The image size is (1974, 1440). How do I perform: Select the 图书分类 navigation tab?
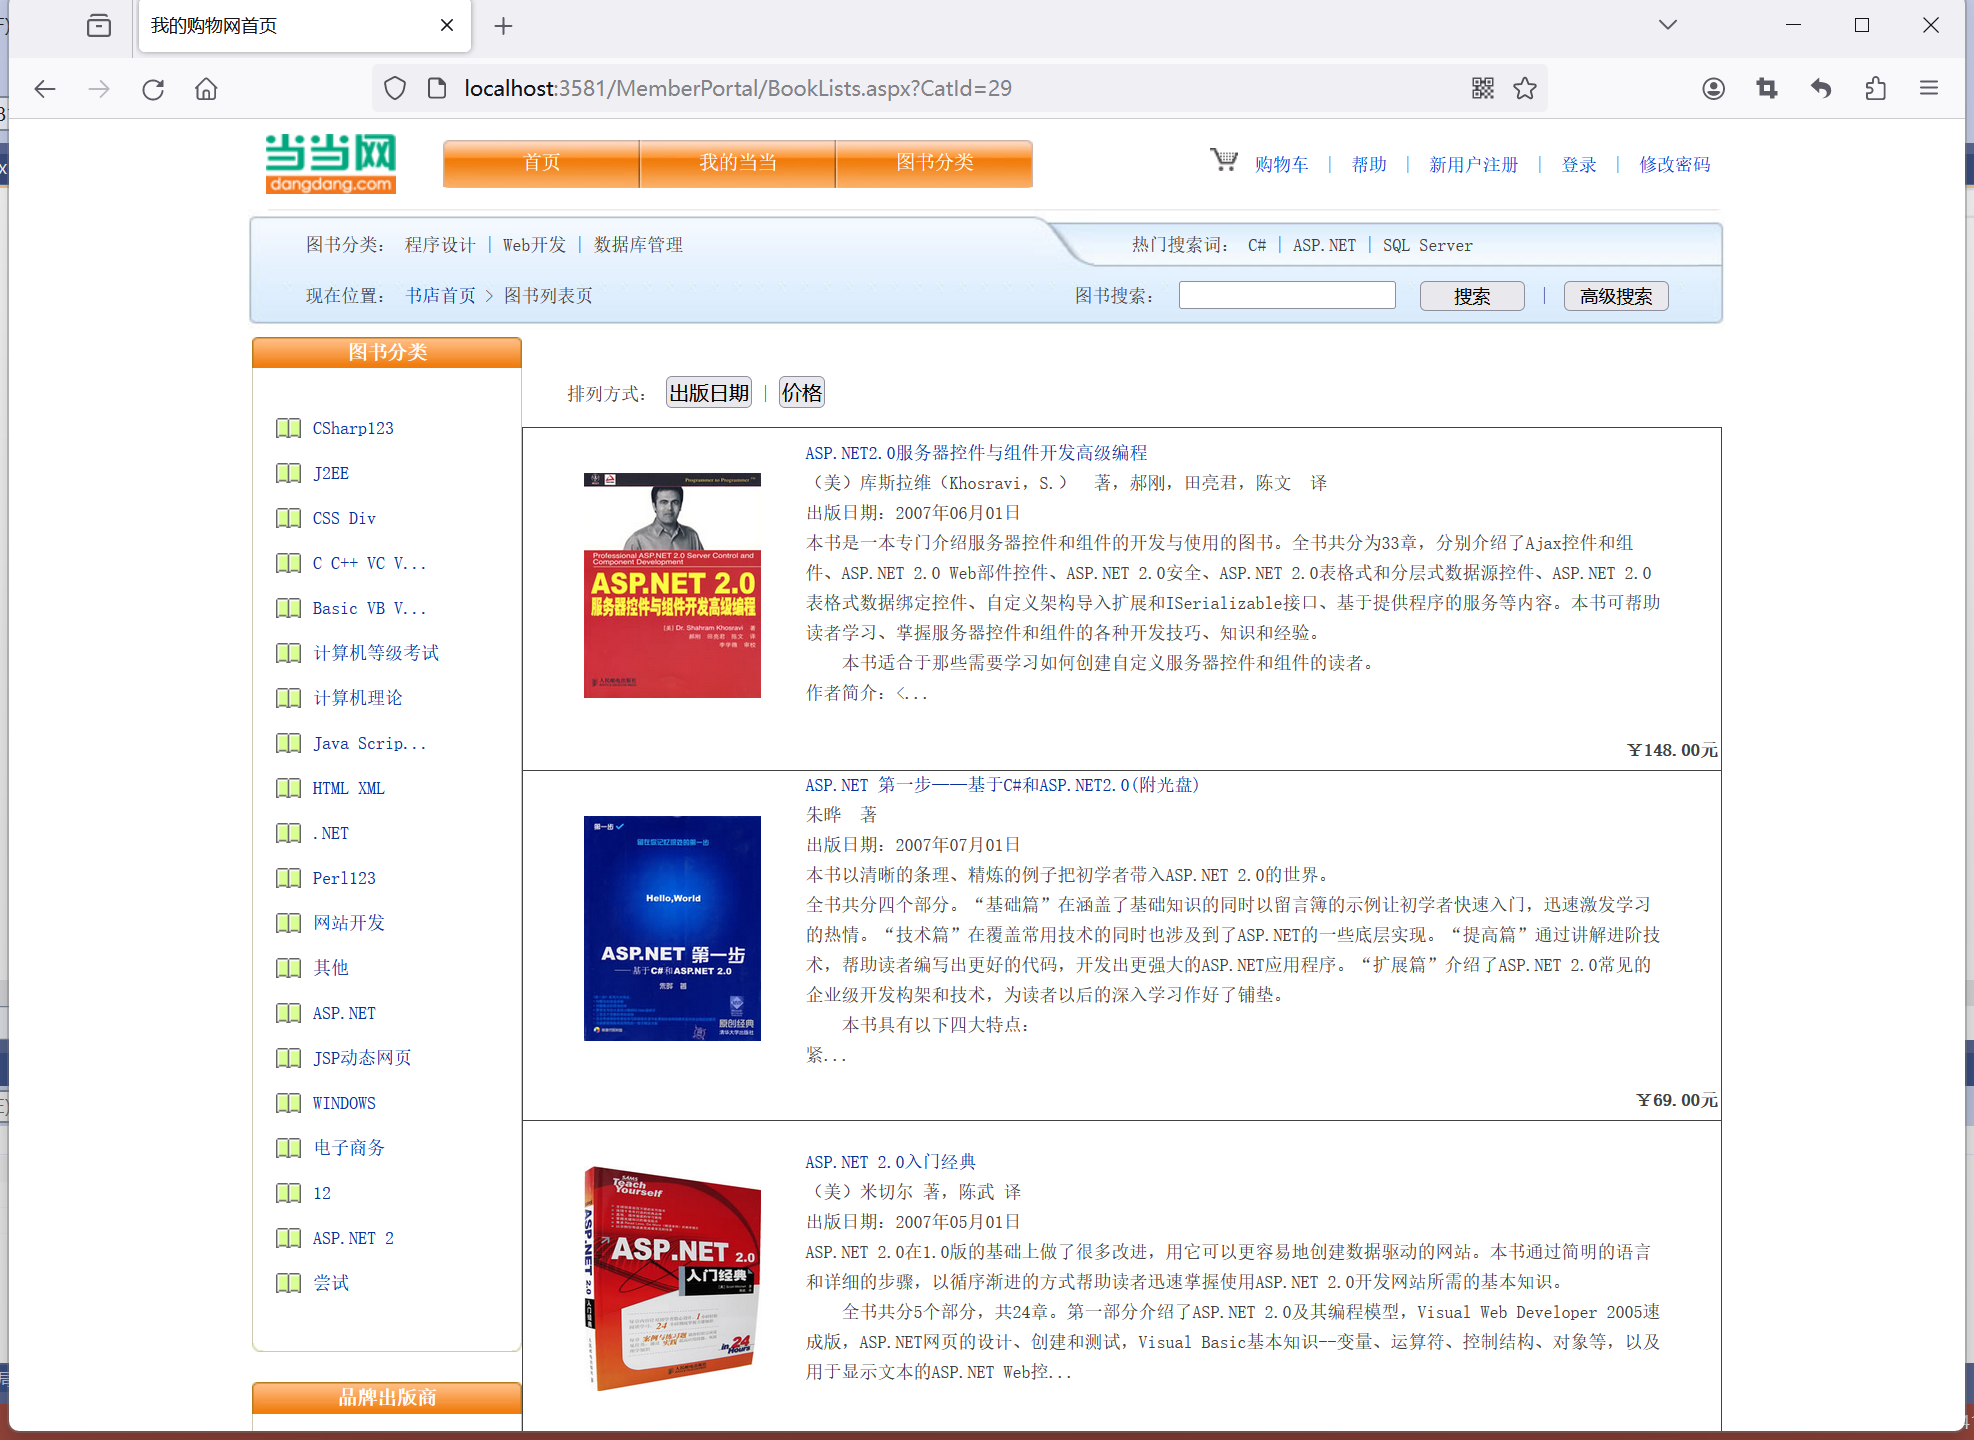click(934, 163)
